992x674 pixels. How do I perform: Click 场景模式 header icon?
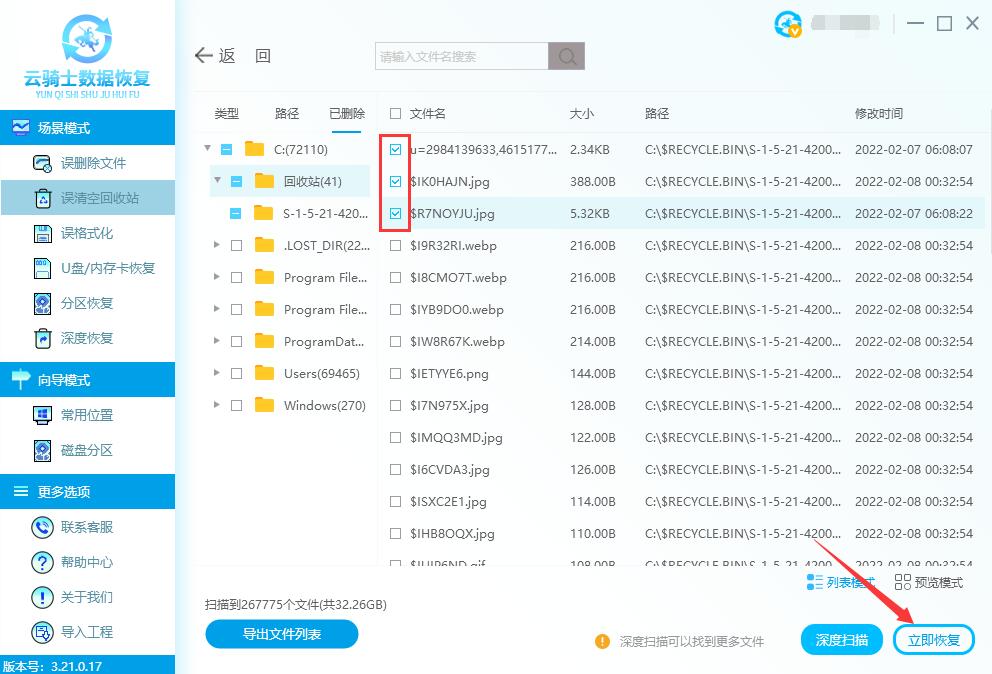coord(20,128)
